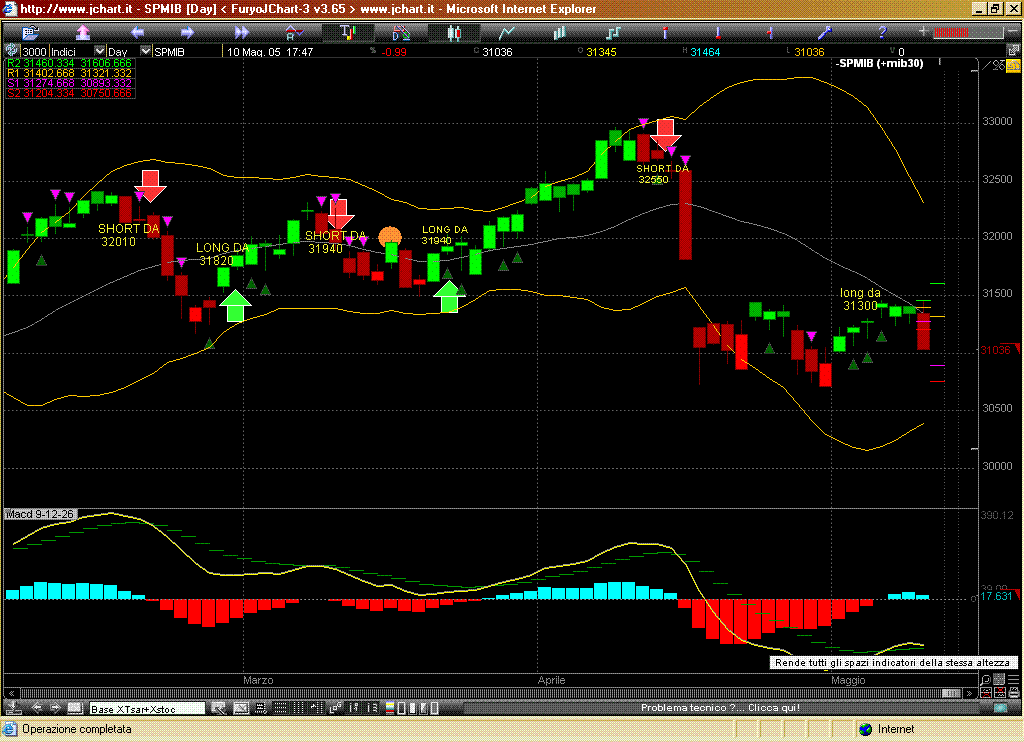Click the Macd 9-12-26 indicator label
This screenshot has width=1024, height=742.
(40, 514)
